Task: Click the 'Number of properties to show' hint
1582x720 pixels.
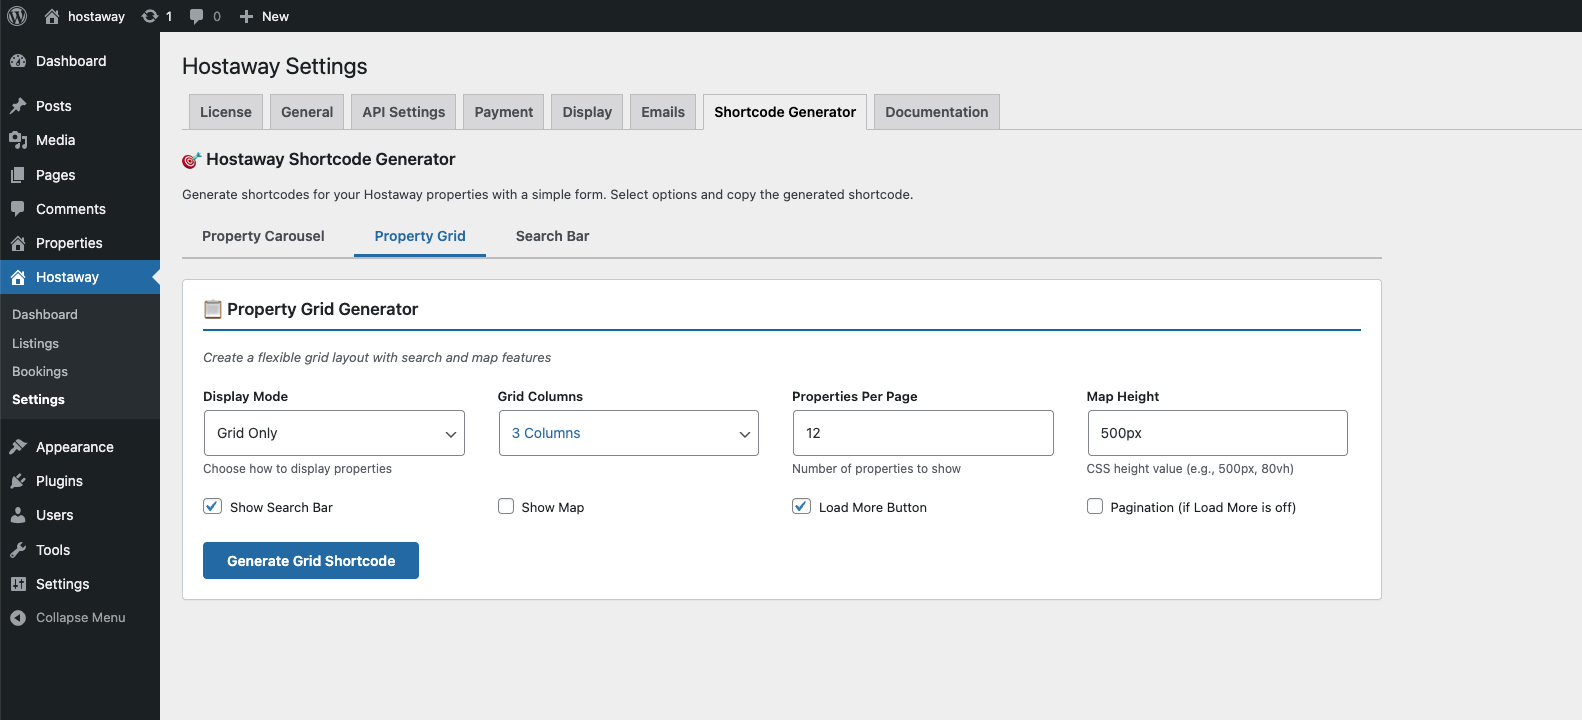Action: pyautogui.click(x=876, y=469)
